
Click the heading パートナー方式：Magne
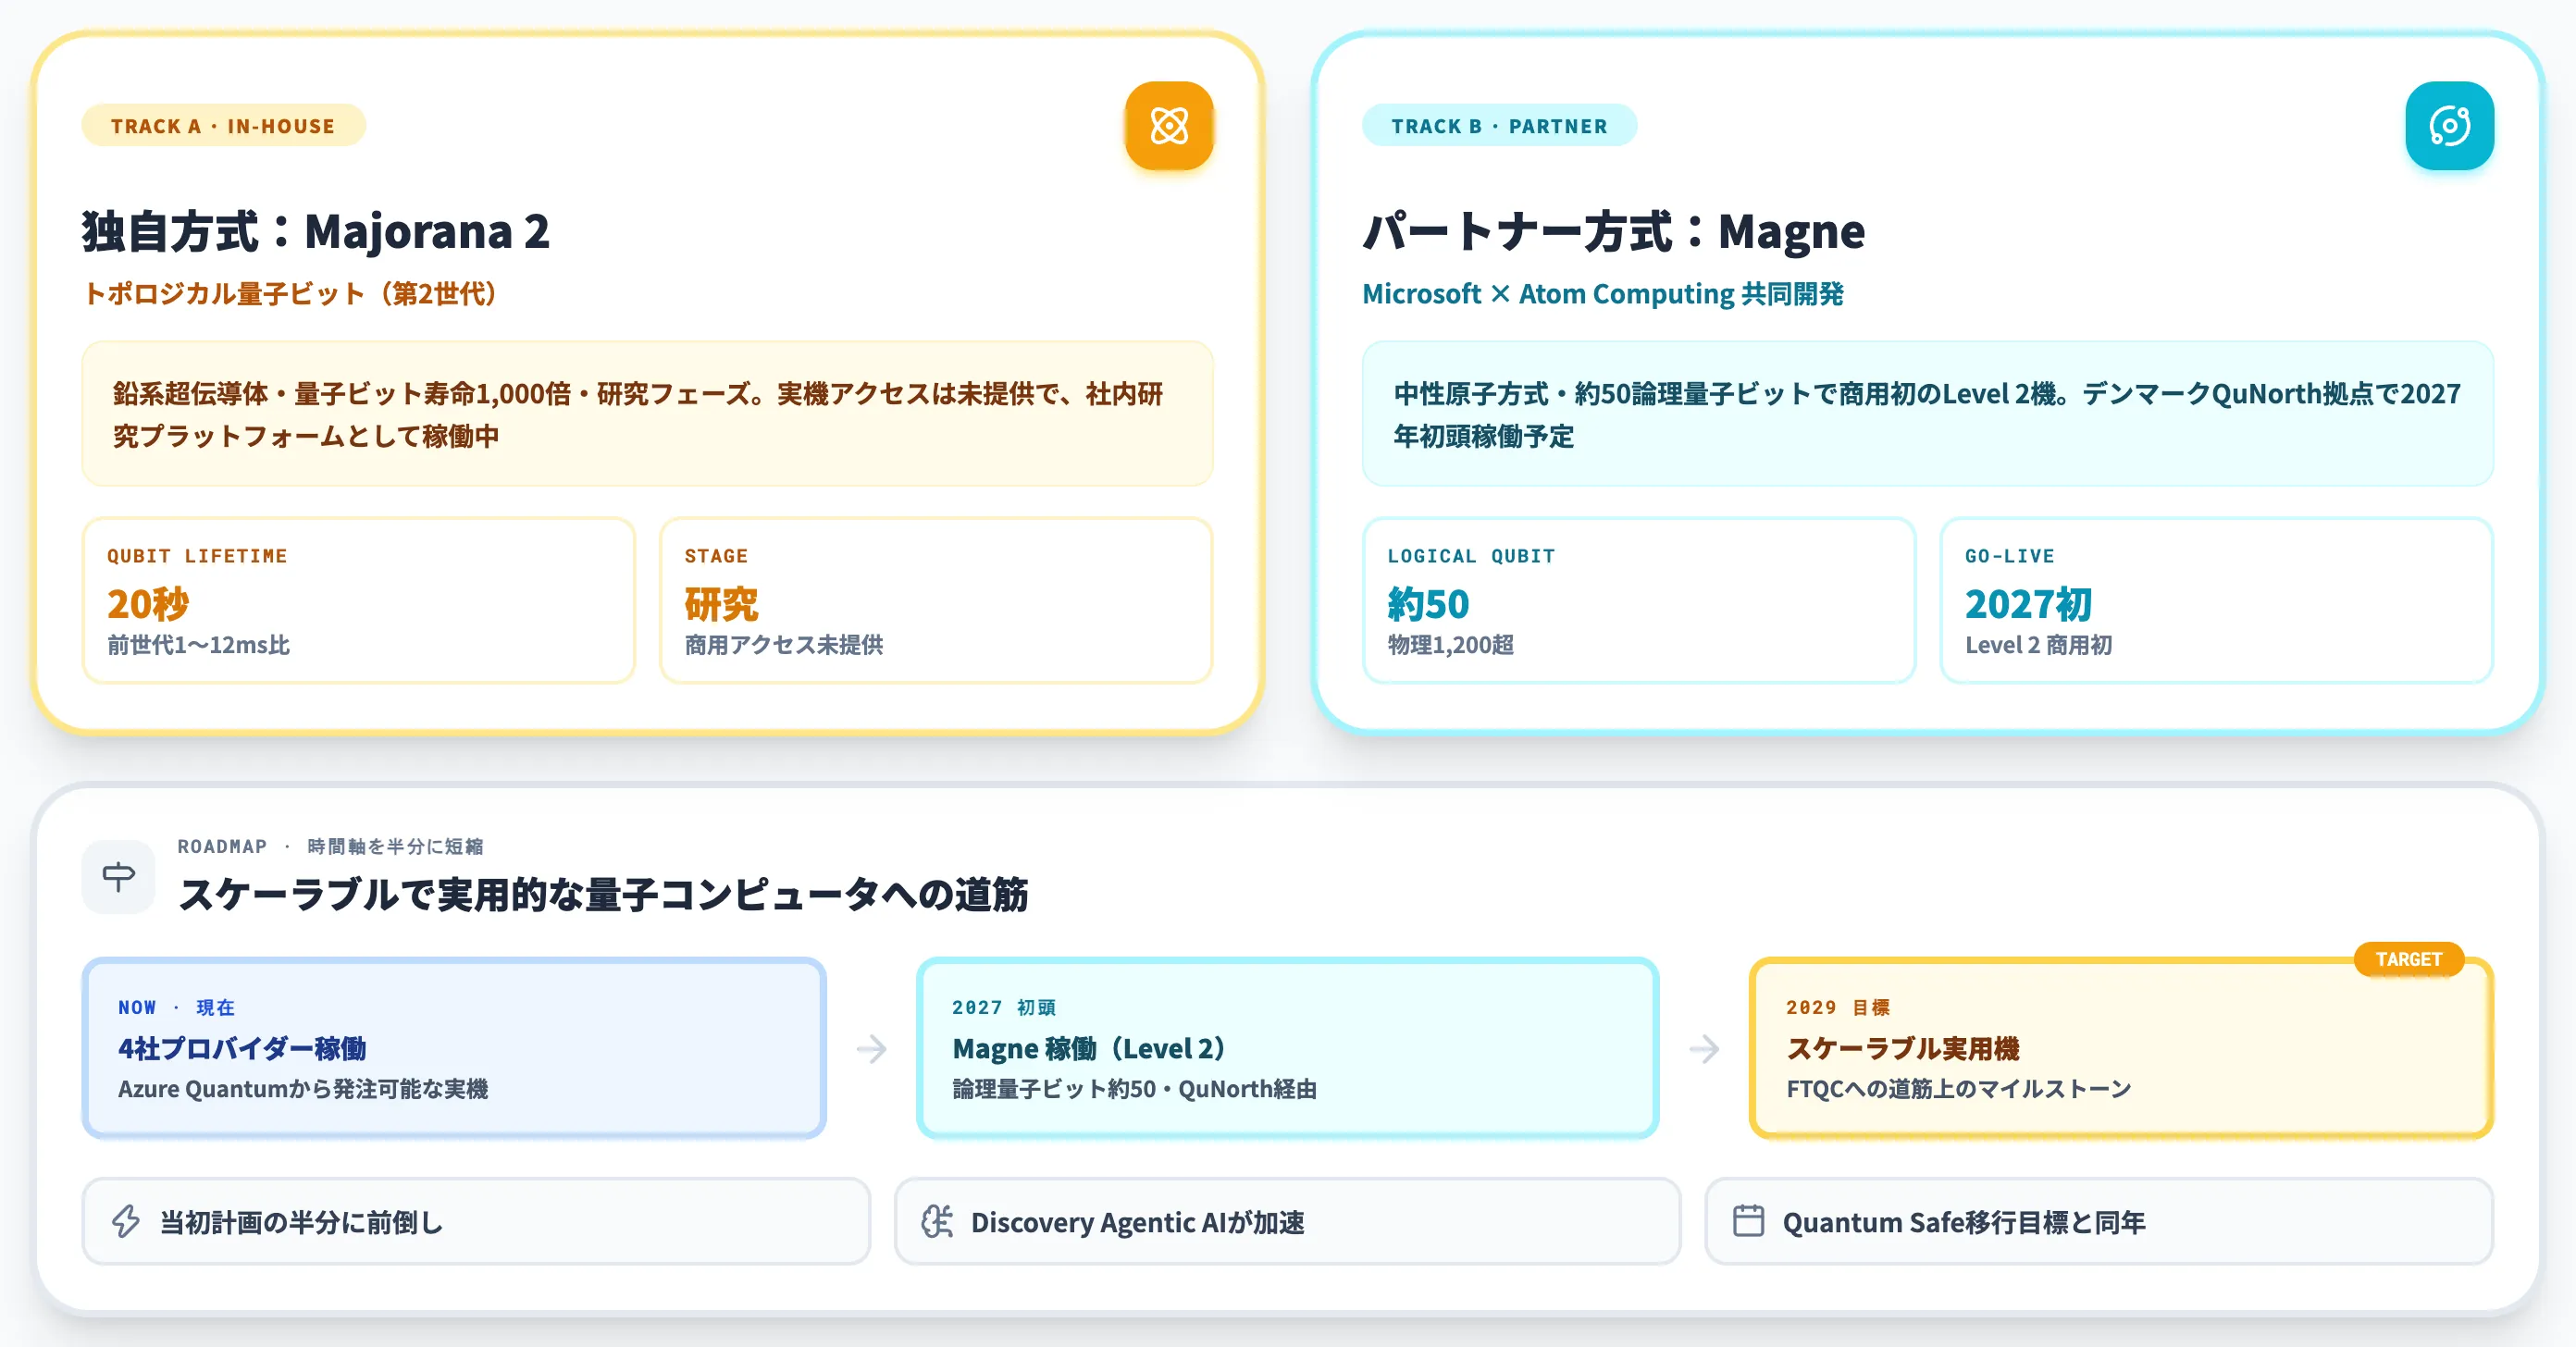1614,231
